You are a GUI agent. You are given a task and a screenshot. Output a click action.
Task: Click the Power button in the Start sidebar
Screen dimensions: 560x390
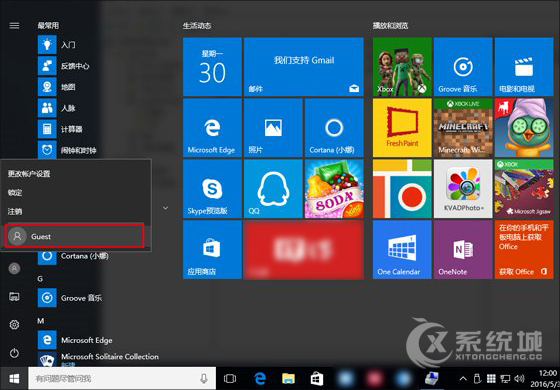pyautogui.click(x=14, y=353)
